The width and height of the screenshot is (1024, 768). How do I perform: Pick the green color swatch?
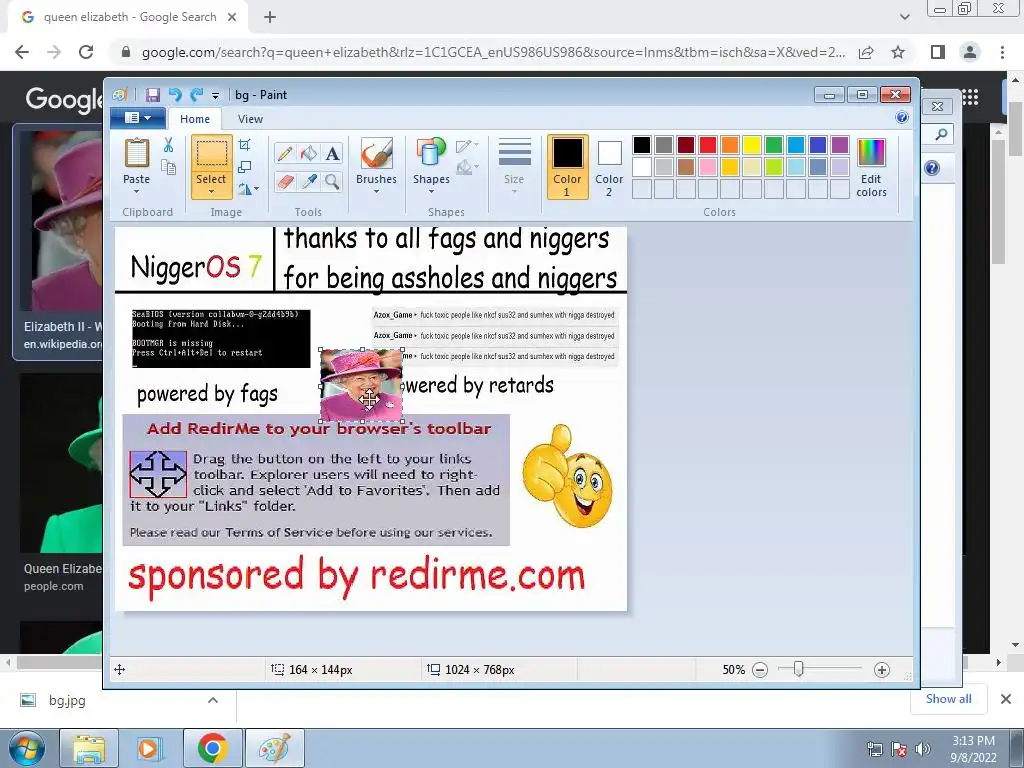tap(774, 145)
